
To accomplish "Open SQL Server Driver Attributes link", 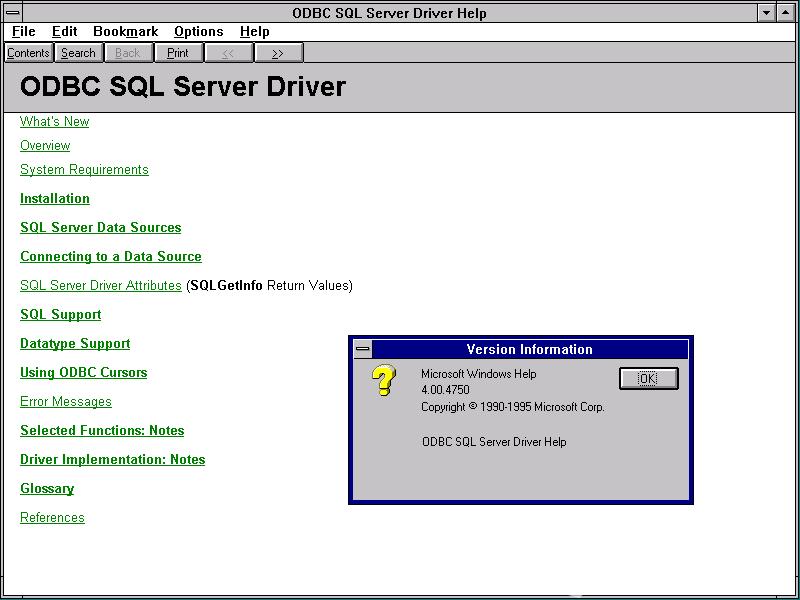I will pos(101,285).
